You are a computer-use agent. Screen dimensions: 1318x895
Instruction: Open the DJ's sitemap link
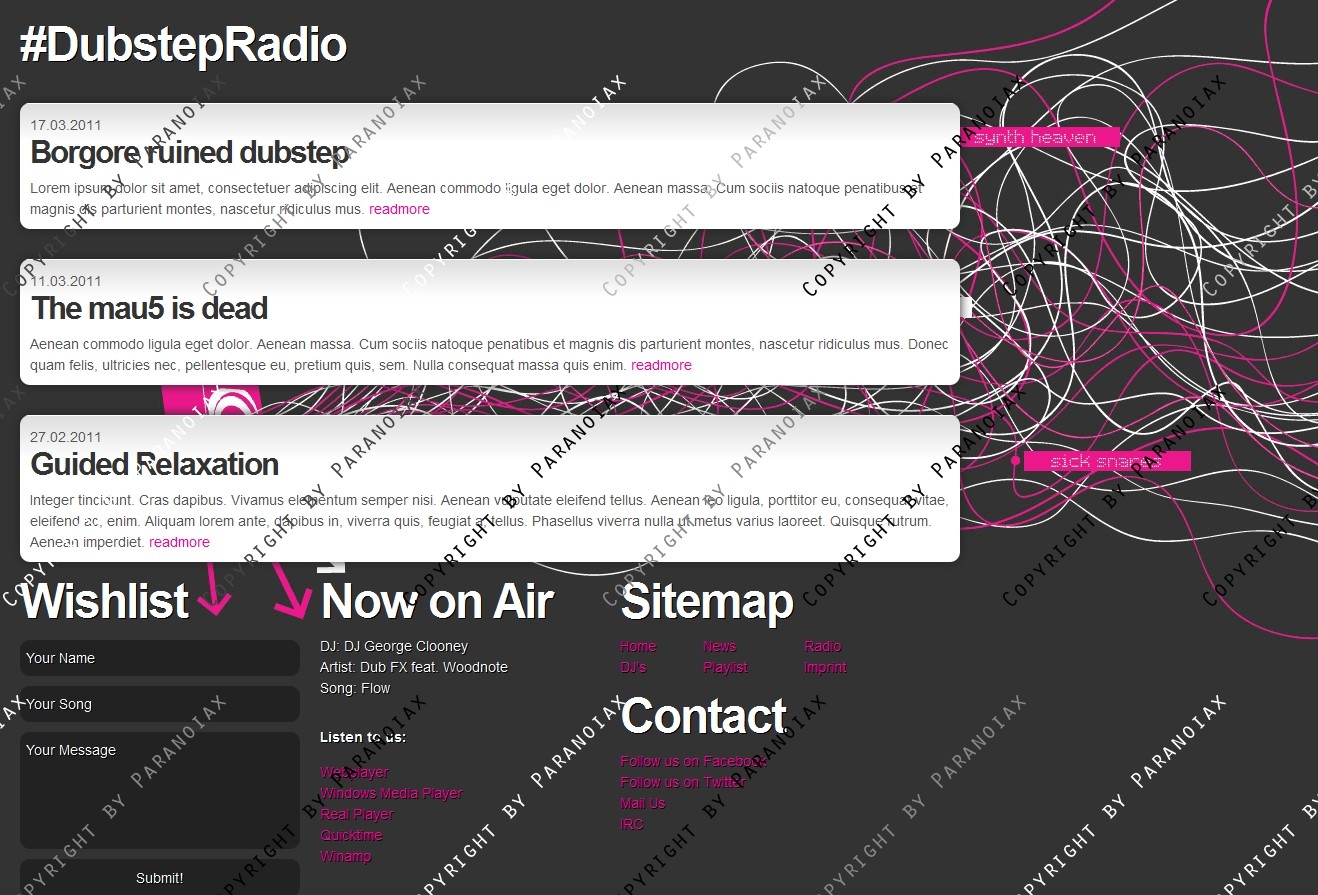(x=633, y=668)
